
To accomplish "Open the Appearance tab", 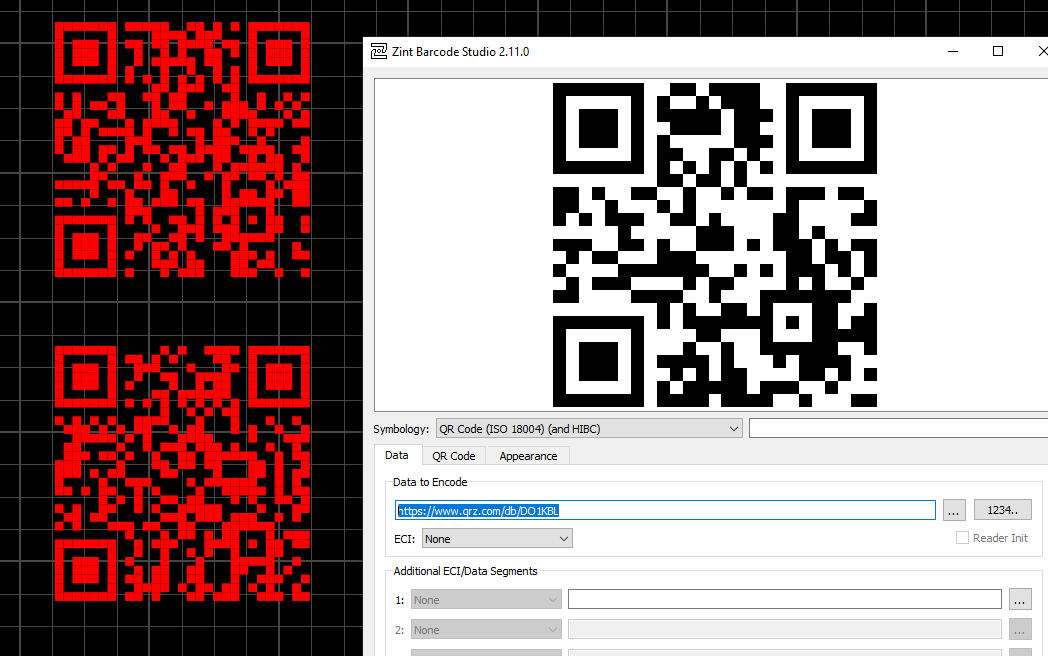I will (528, 456).
